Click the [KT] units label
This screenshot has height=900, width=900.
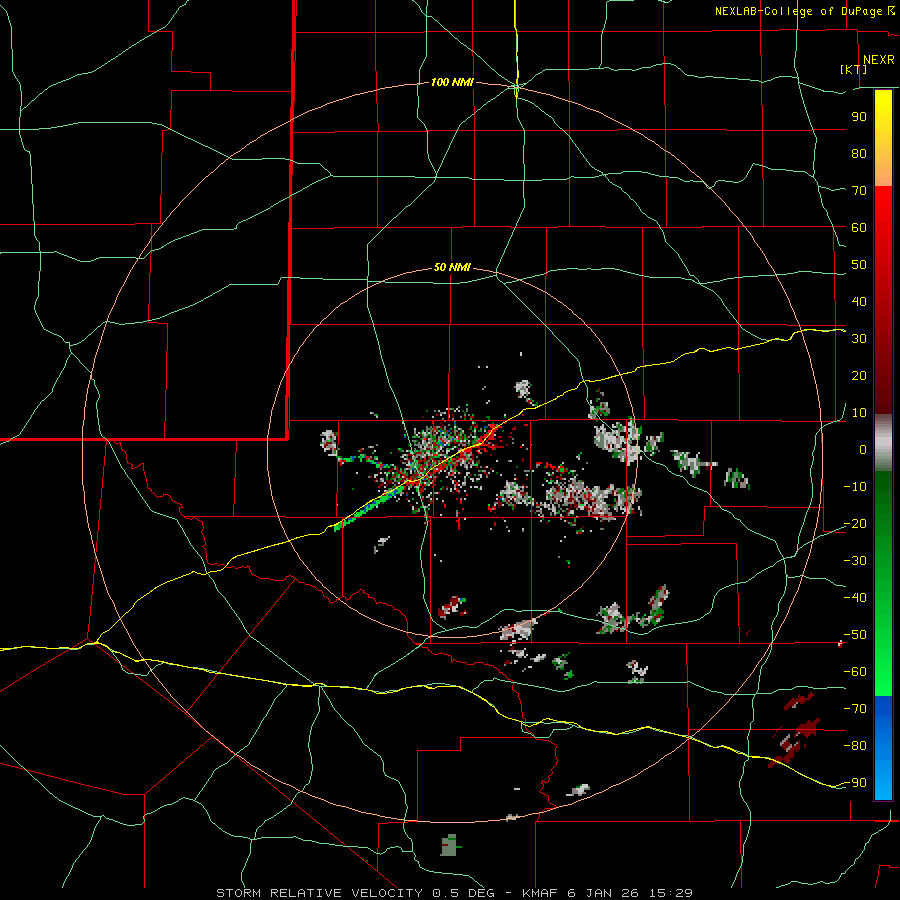tap(854, 69)
